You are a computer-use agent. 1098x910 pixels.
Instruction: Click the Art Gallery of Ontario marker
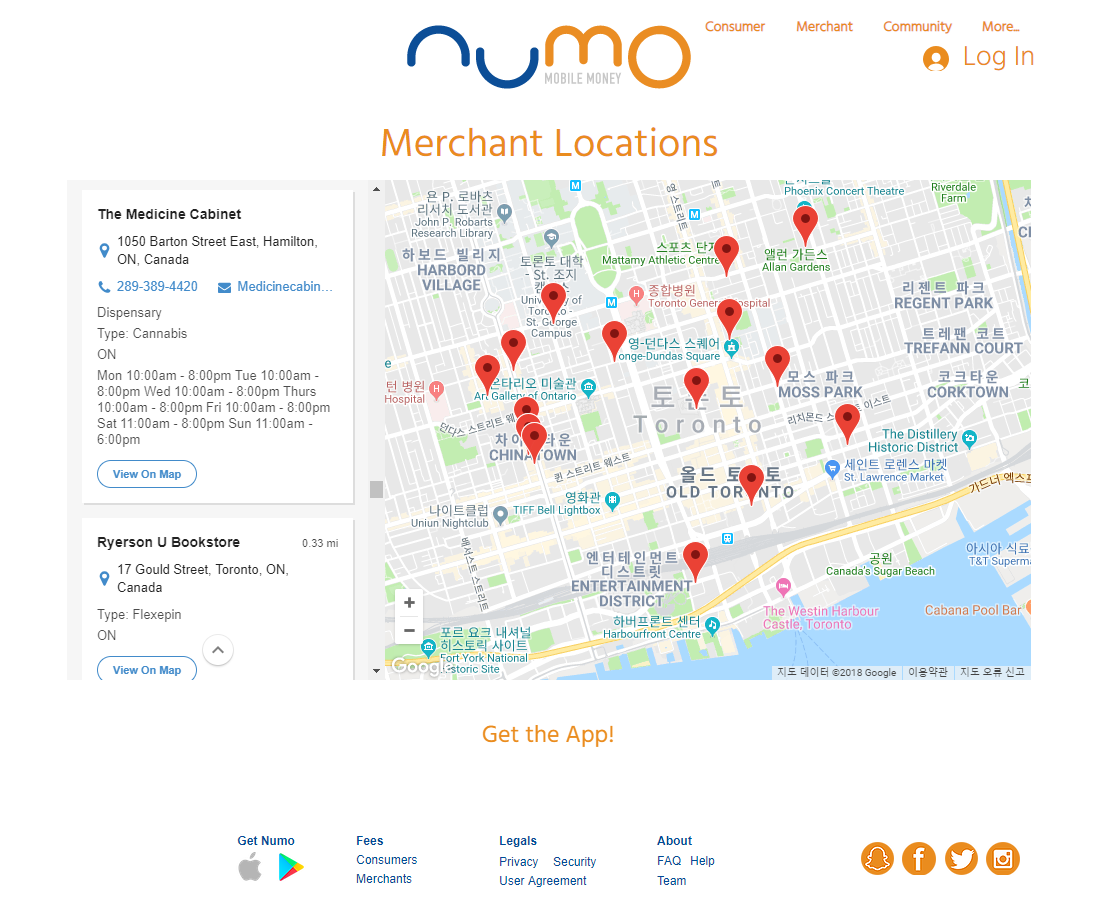click(588, 386)
